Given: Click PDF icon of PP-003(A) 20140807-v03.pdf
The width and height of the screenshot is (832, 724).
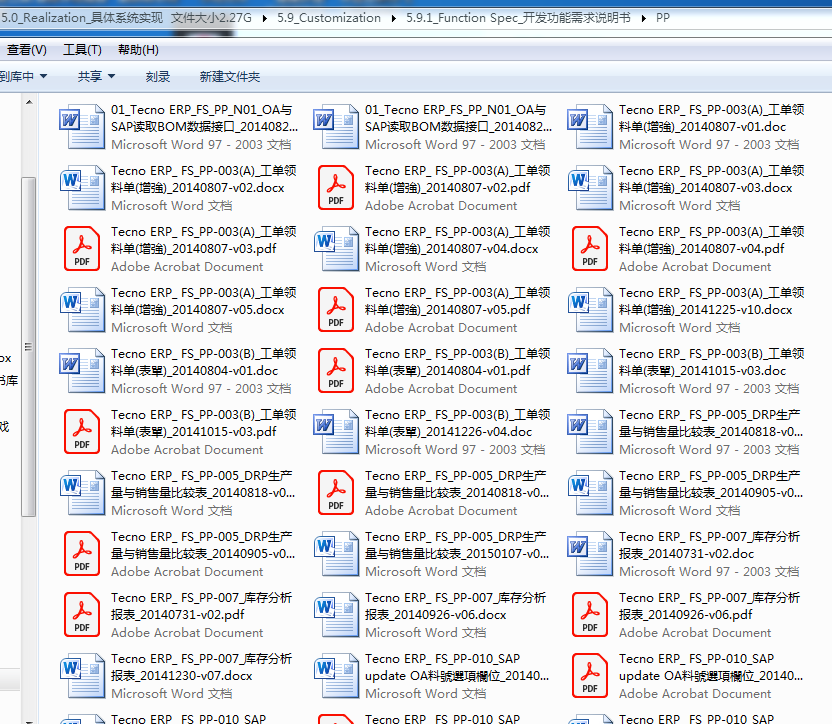Looking at the screenshot, I should [82, 248].
